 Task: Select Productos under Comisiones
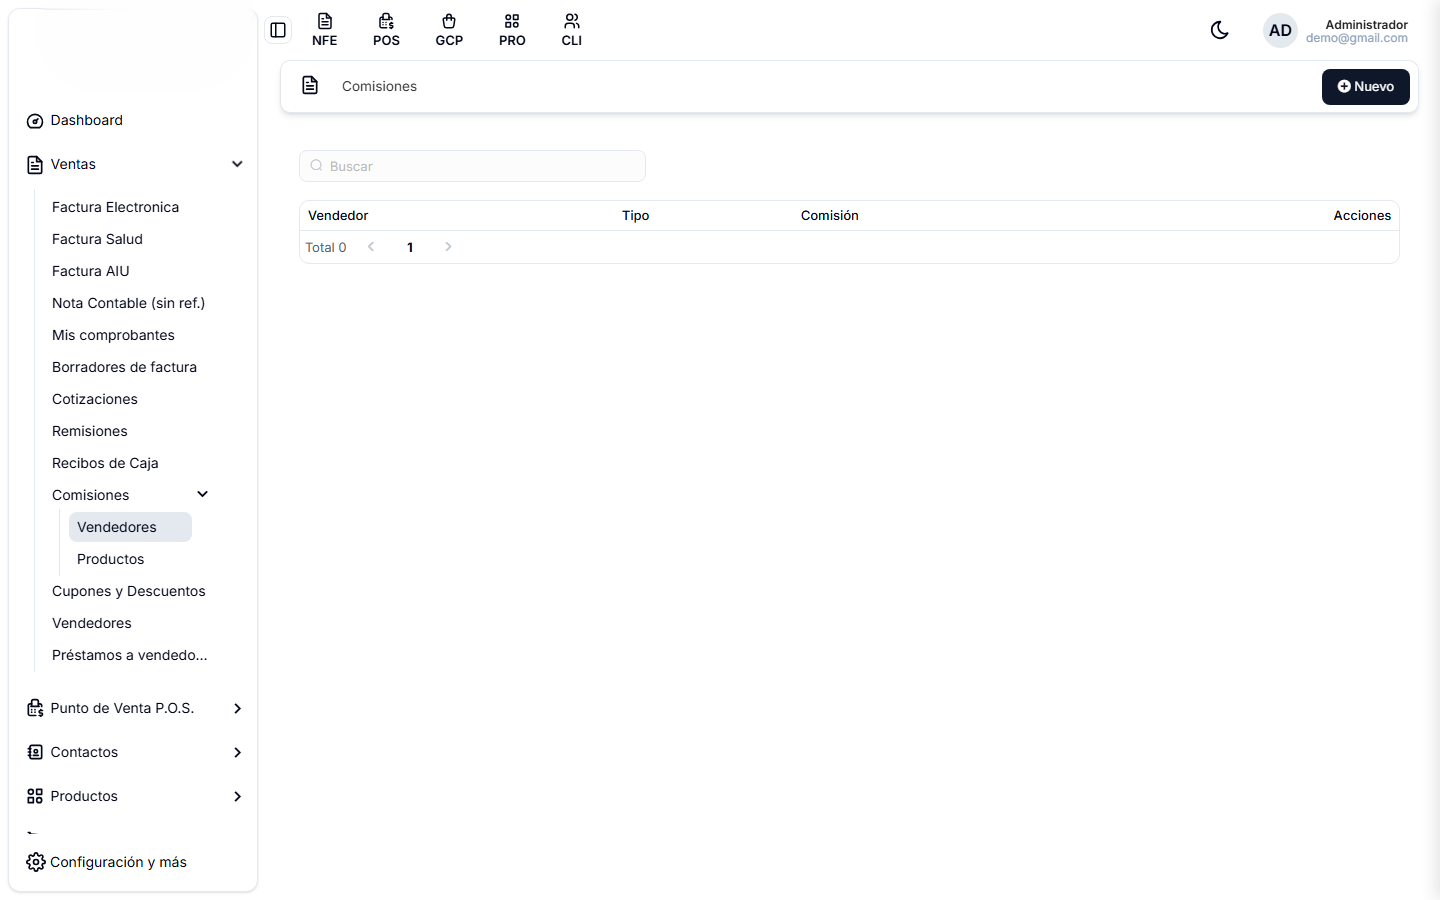(110, 559)
